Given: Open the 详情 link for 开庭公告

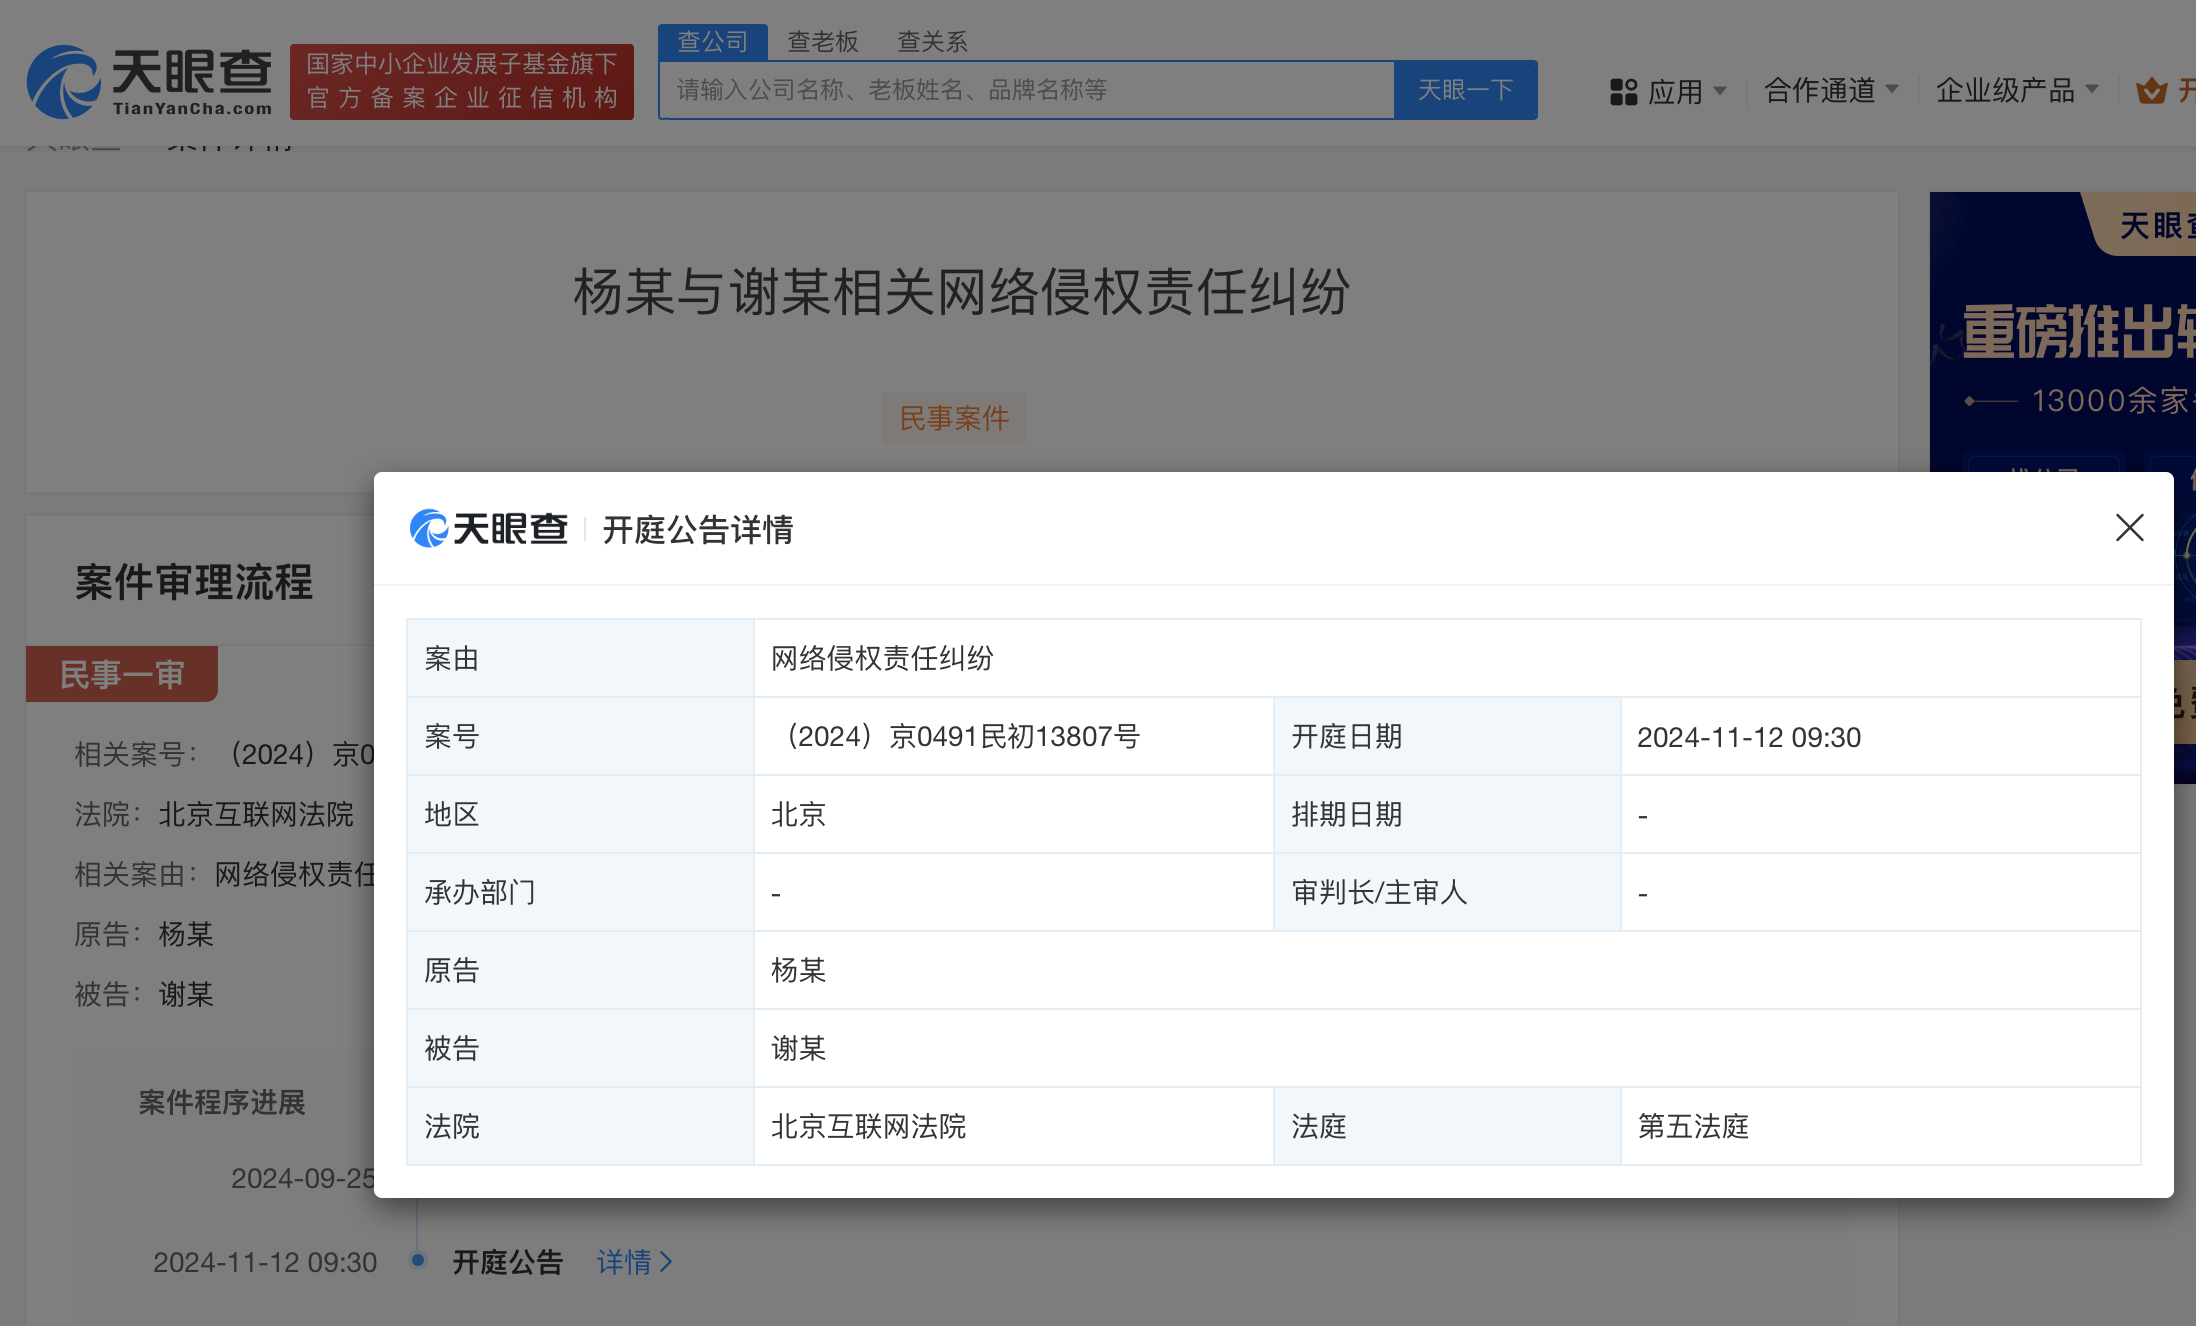Looking at the screenshot, I should click(x=622, y=1262).
